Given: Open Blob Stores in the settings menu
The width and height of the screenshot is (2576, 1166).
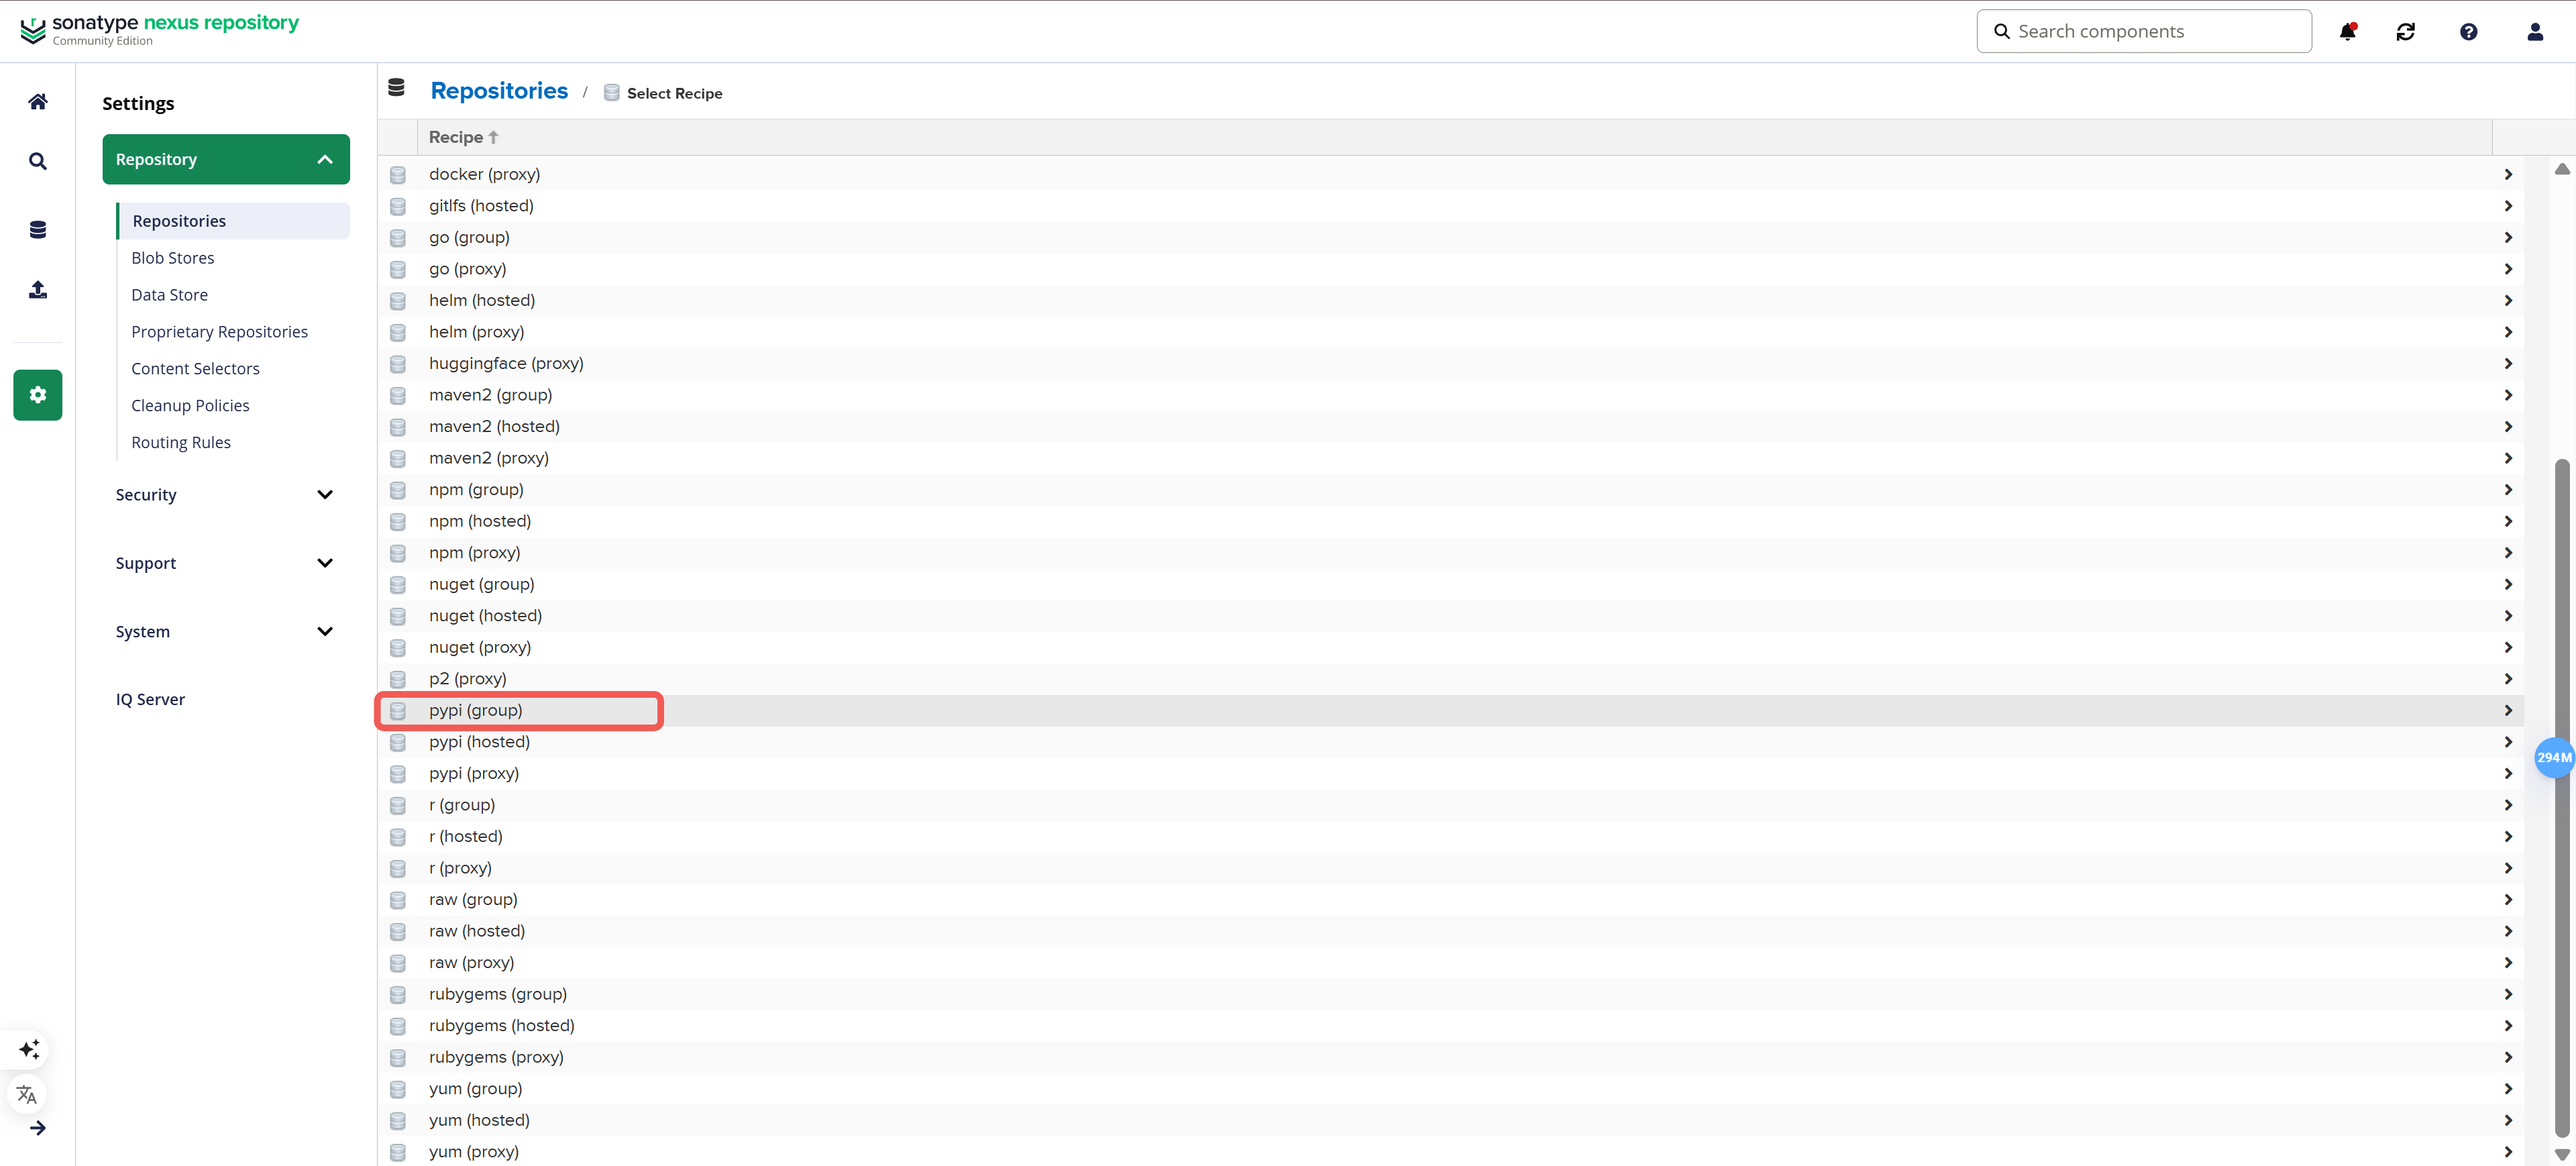Looking at the screenshot, I should (x=173, y=258).
